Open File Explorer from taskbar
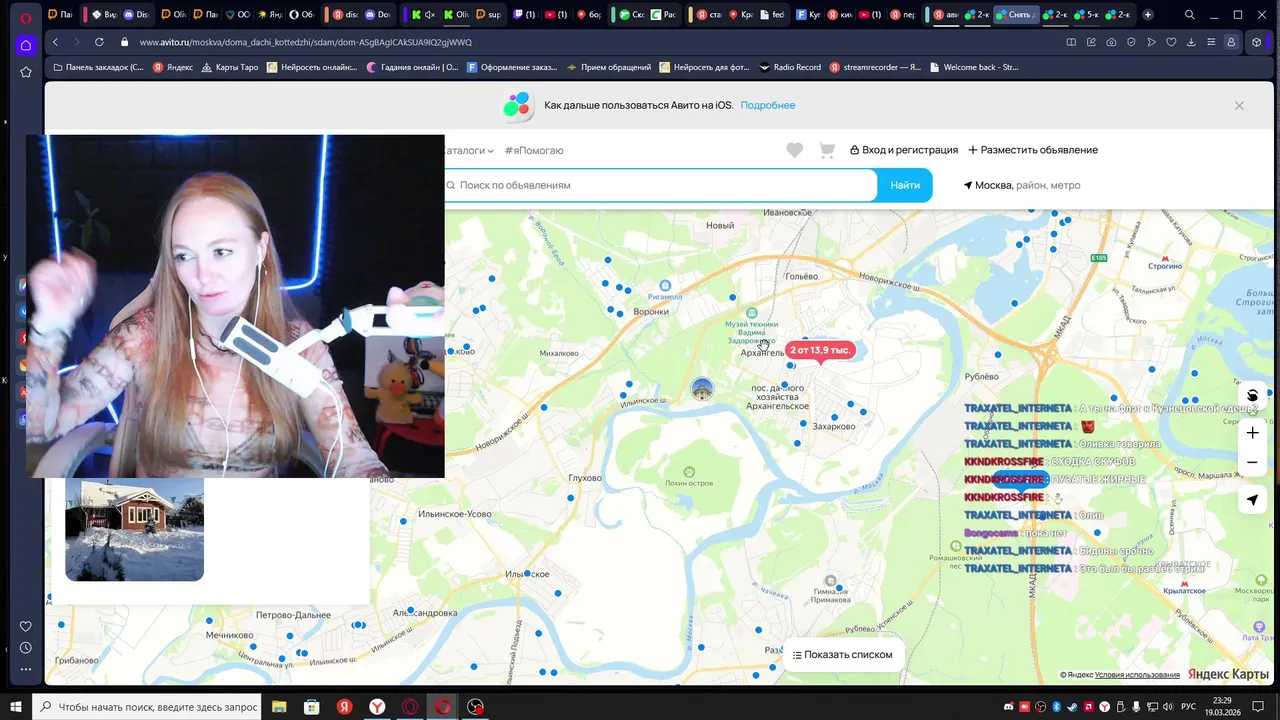 [x=280, y=706]
